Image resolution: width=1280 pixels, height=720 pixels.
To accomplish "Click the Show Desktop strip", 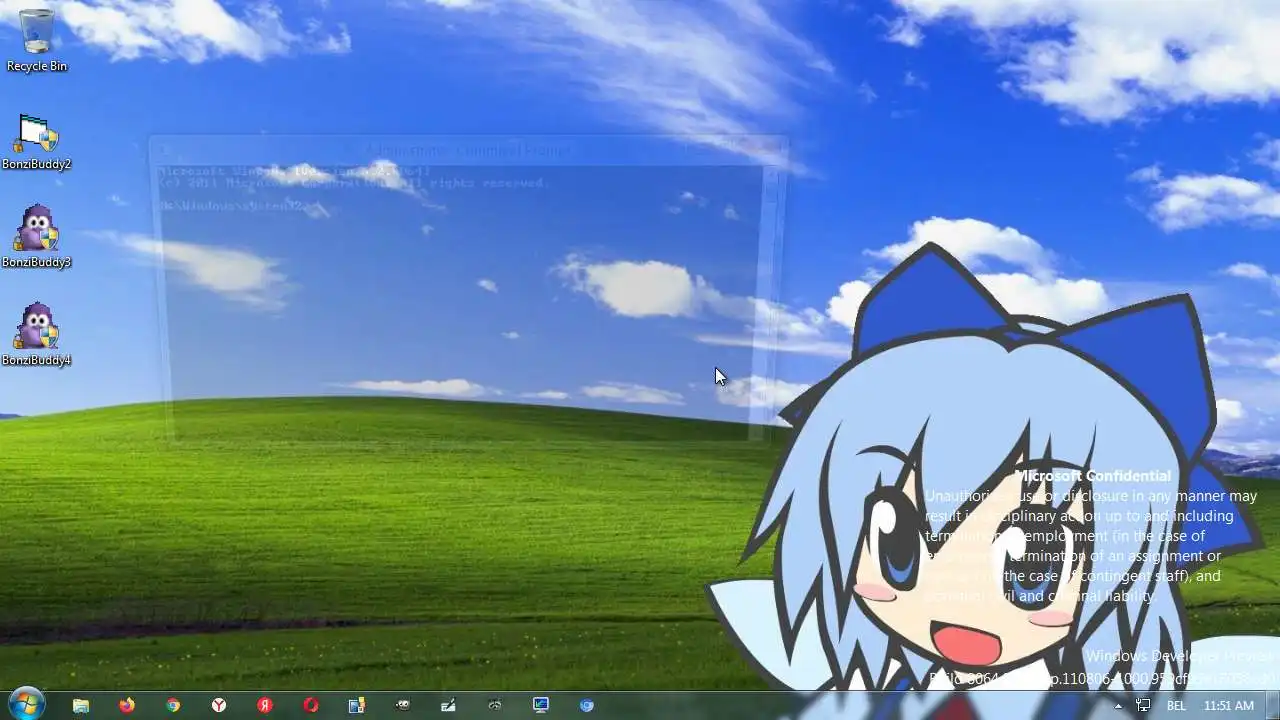I will 1272,705.
